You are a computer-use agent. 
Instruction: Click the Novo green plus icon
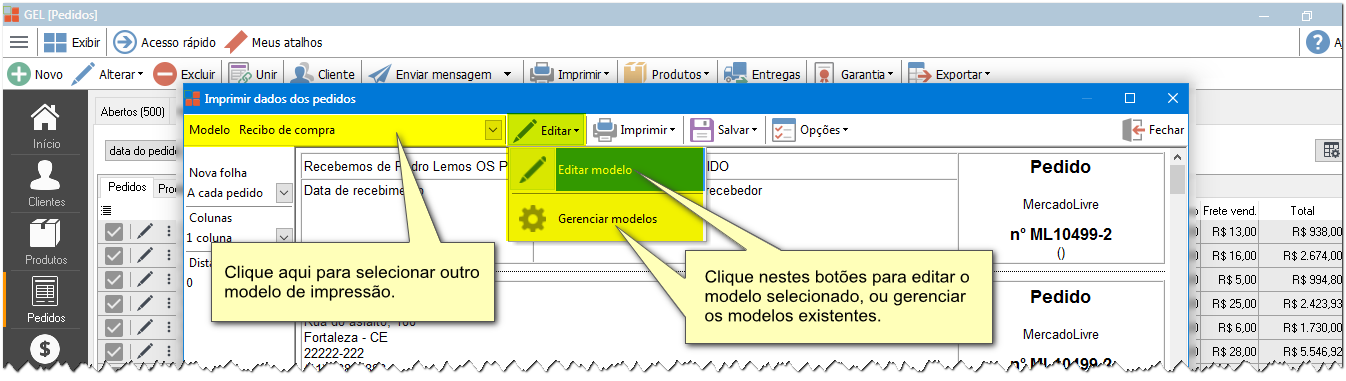coord(18,74)
